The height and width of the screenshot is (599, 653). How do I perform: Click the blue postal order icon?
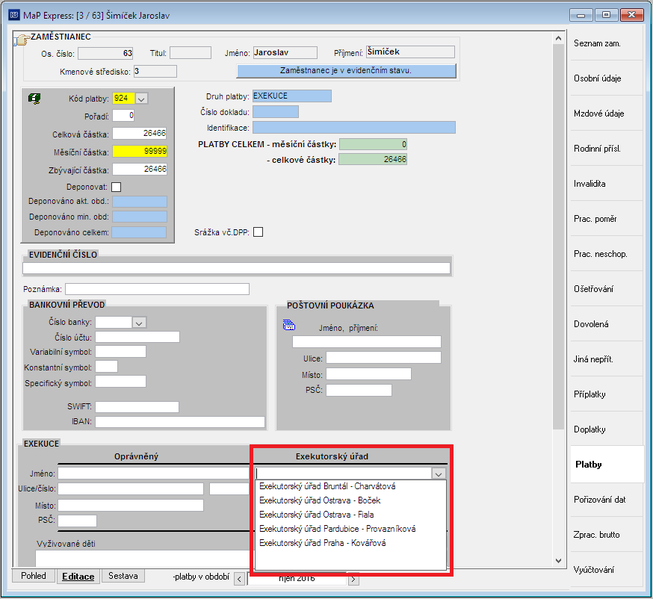click(x=289, y=325)
